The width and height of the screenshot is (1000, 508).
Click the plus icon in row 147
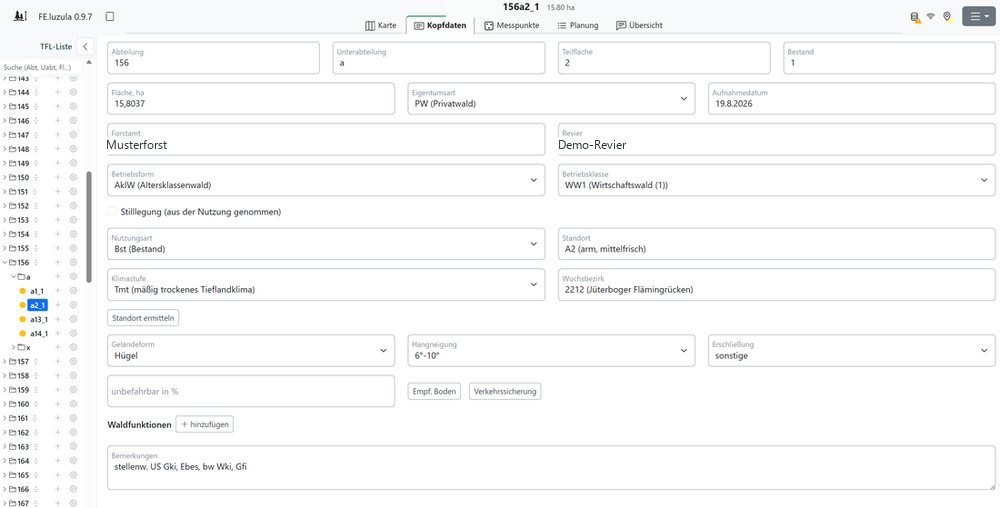coord(57,134)
